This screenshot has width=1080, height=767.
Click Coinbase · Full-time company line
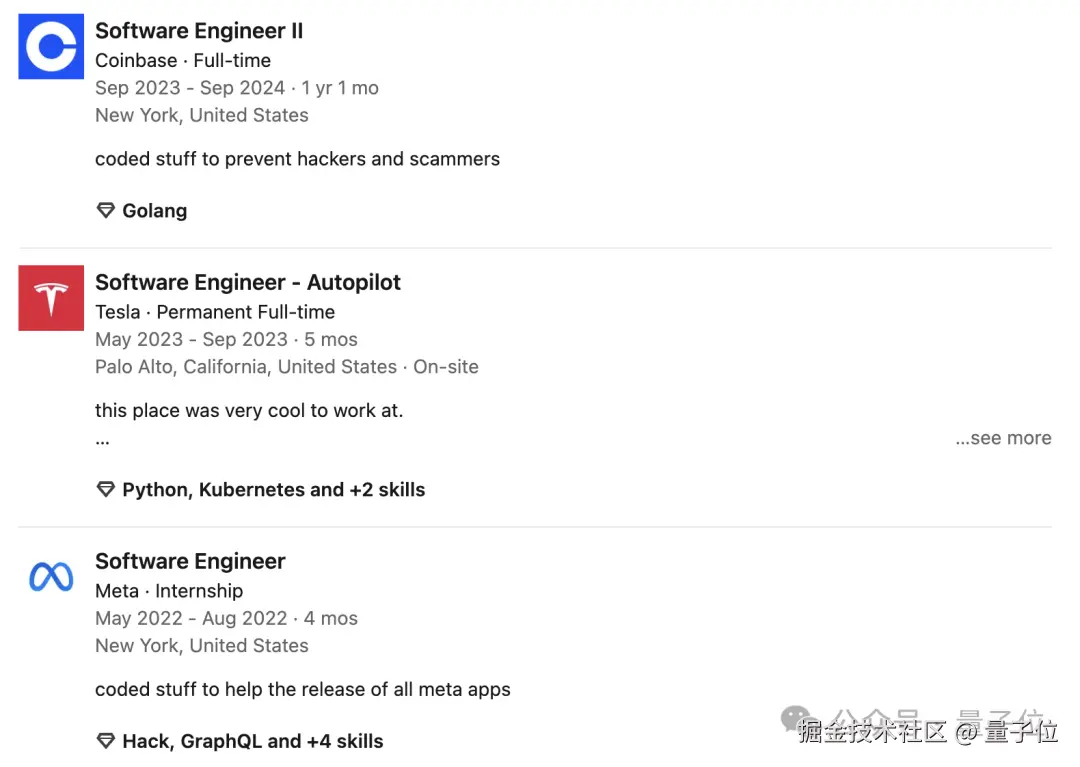182,60
